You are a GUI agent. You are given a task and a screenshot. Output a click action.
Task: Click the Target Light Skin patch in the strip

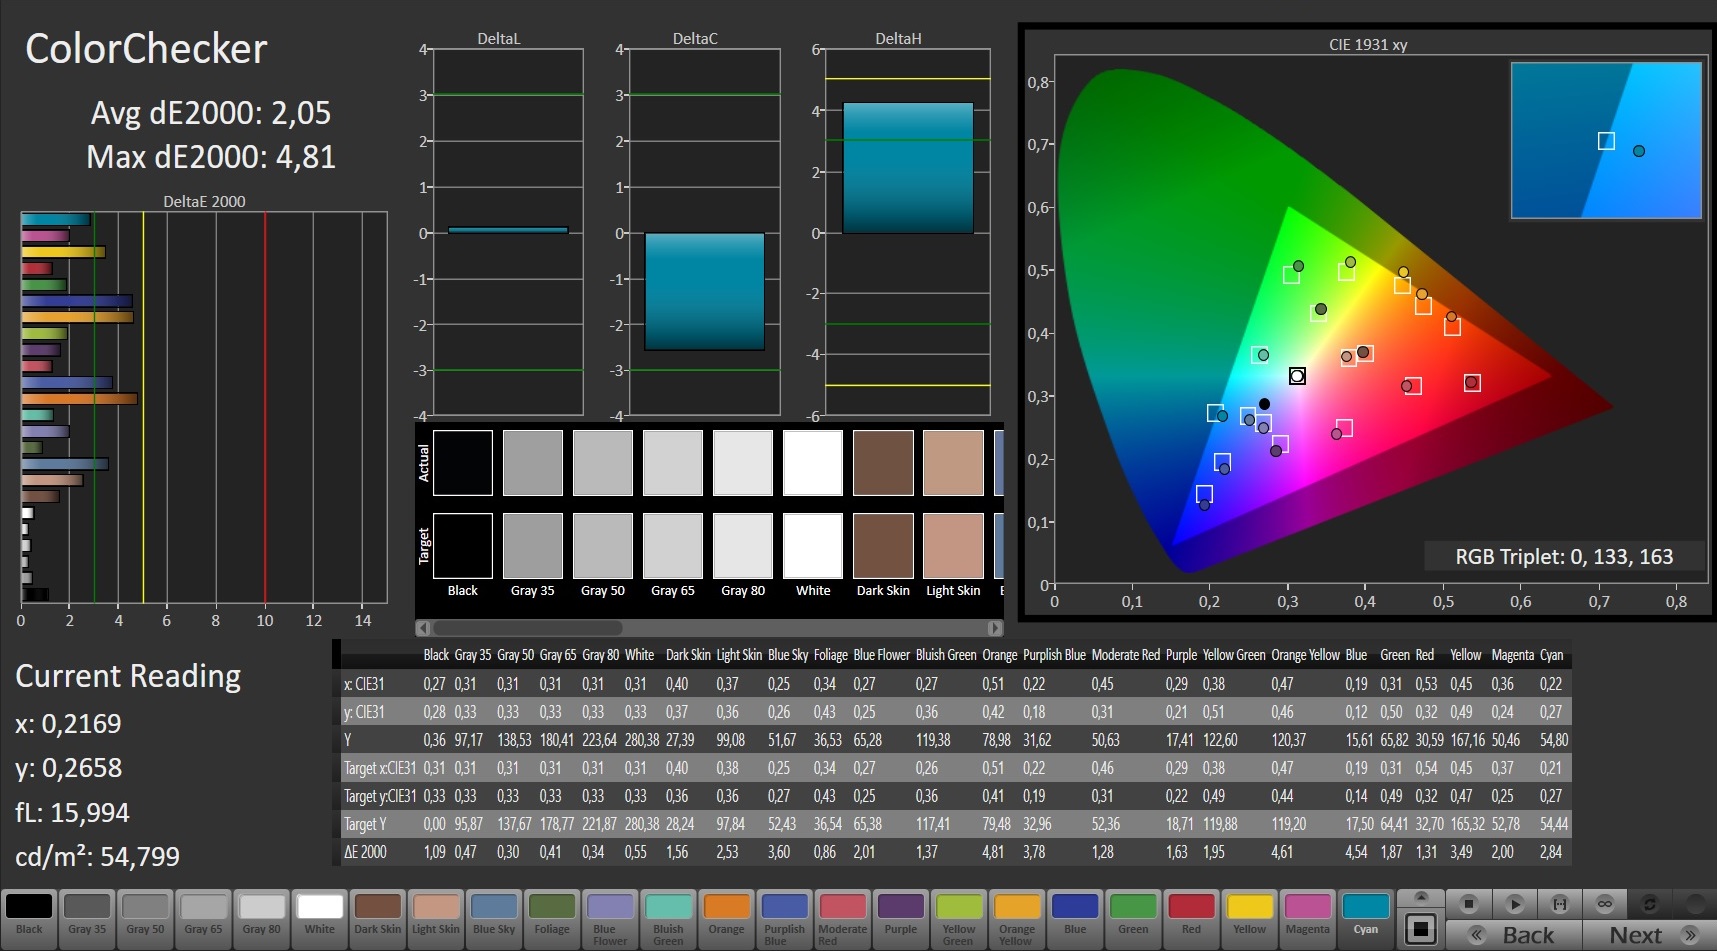pos(953,546)
